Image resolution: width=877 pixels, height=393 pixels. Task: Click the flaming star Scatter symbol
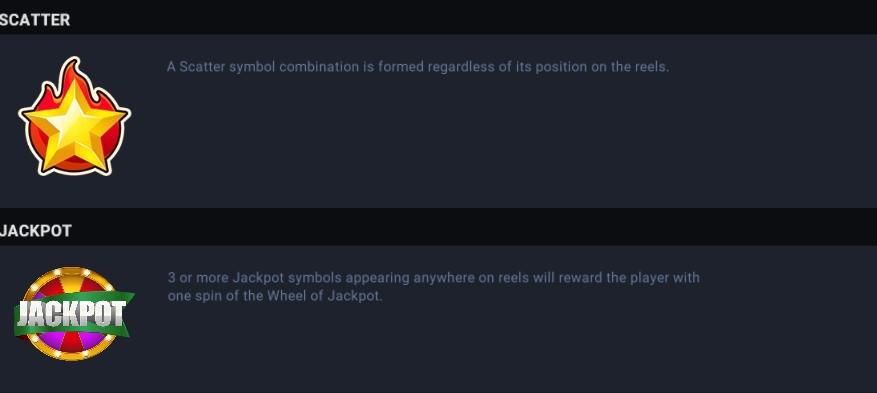tap(74, 116)
